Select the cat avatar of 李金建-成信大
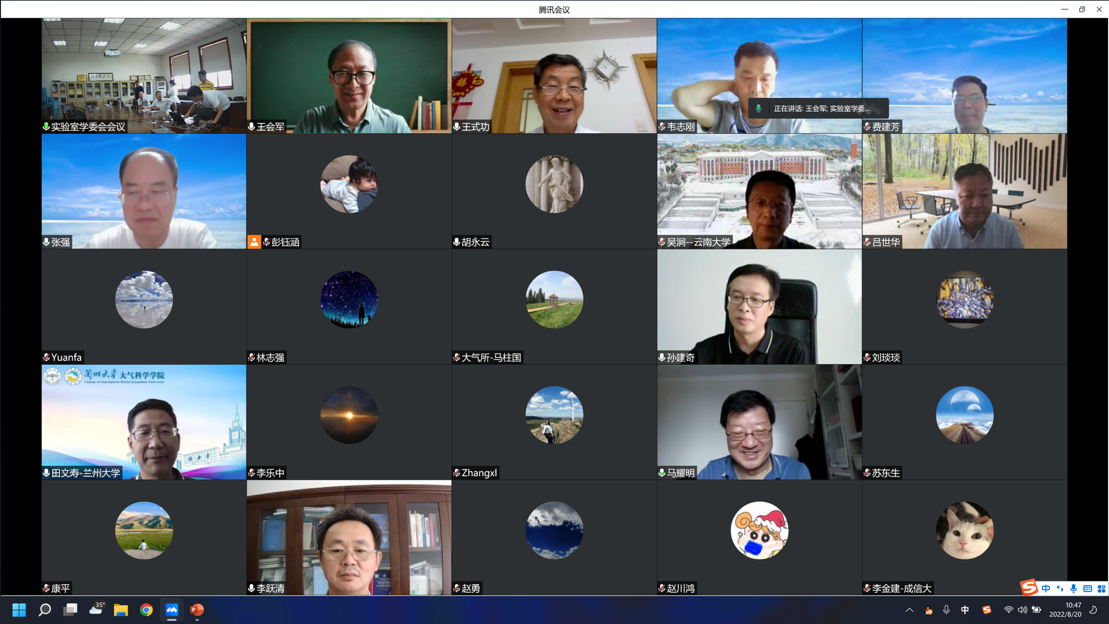The height and width of the screenshot is (624, 1109). pos(964,530)
